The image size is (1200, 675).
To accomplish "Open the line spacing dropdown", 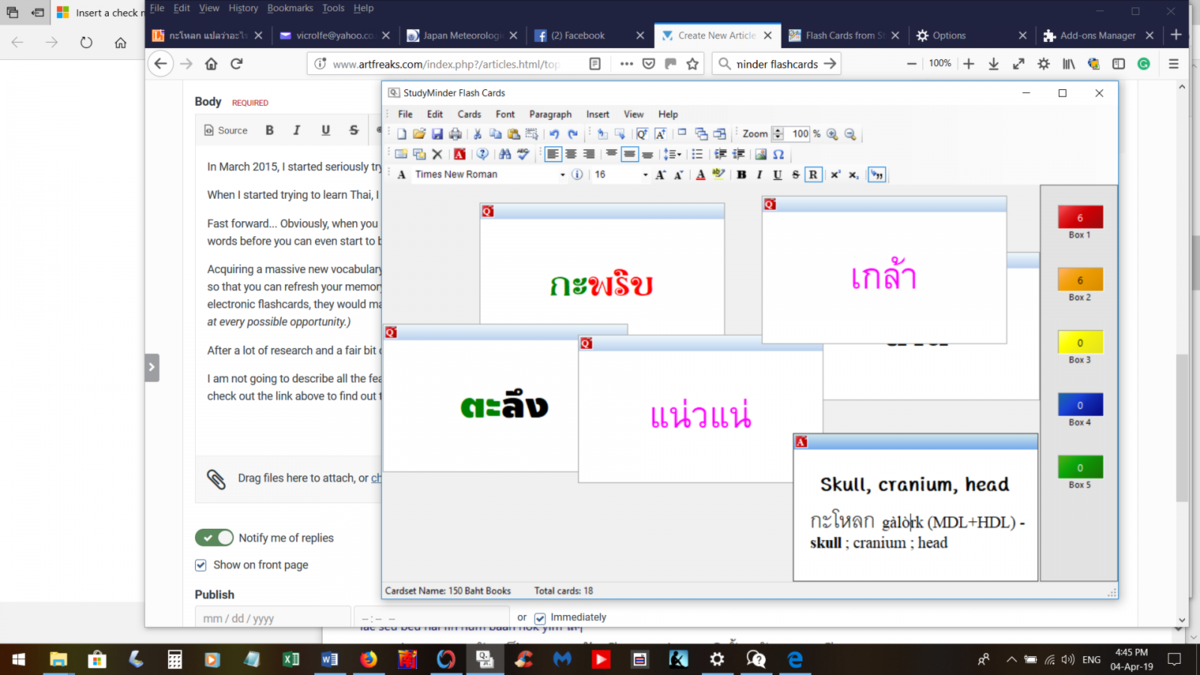I will 673,154.
